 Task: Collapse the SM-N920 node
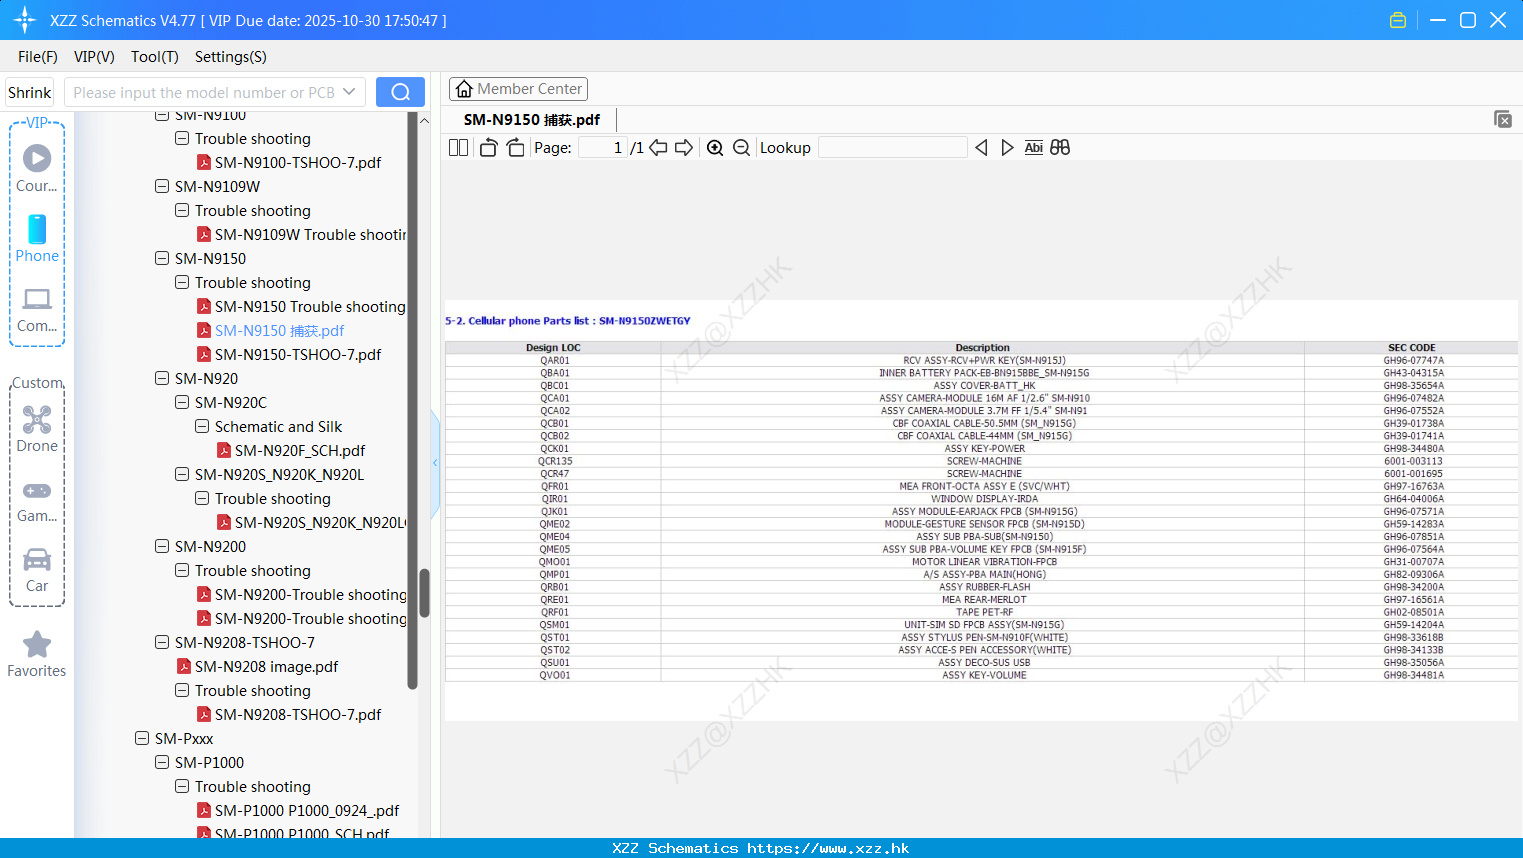click(x=162, y=378)
